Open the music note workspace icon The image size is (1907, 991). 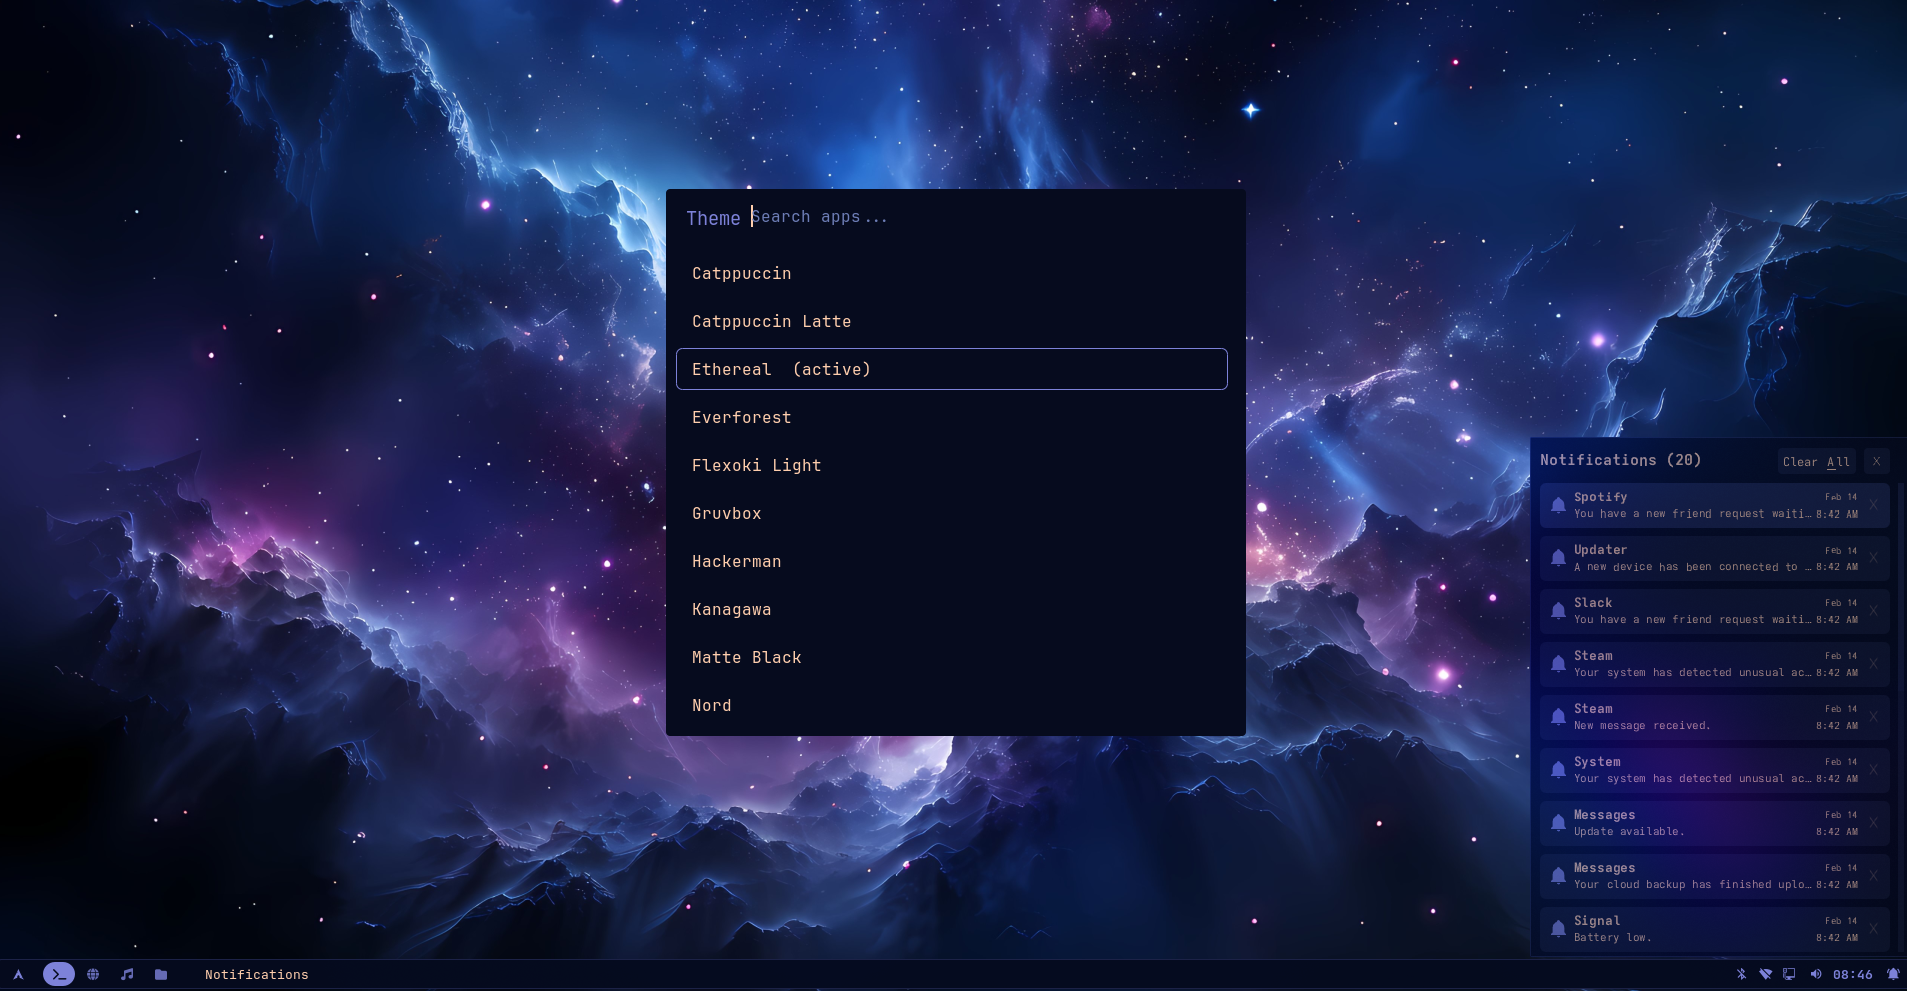[x=127, y=974]
